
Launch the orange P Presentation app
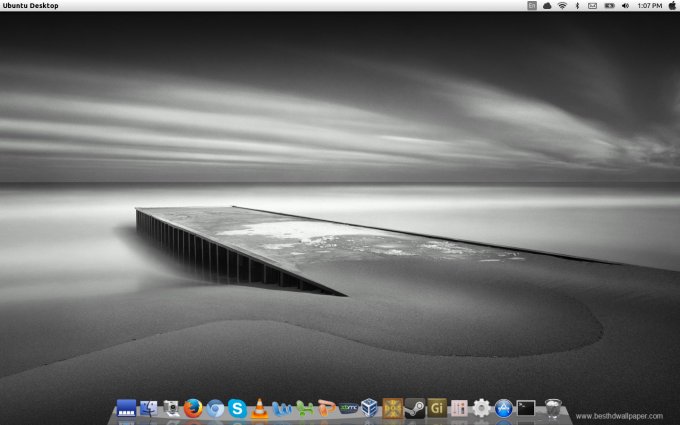point(326,409)
